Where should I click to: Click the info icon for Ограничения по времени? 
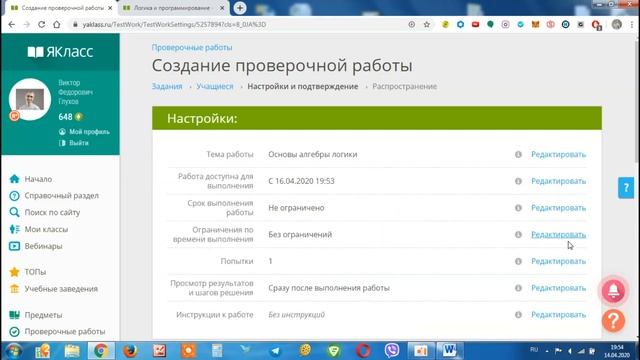[x=518, y=234]
